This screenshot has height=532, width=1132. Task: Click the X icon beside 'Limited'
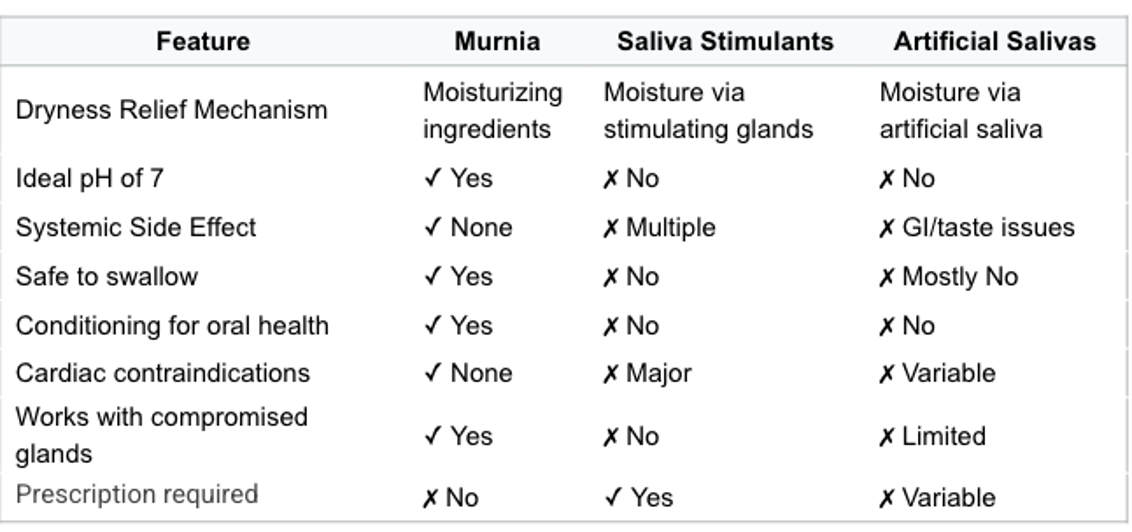(x=886, y=437)
